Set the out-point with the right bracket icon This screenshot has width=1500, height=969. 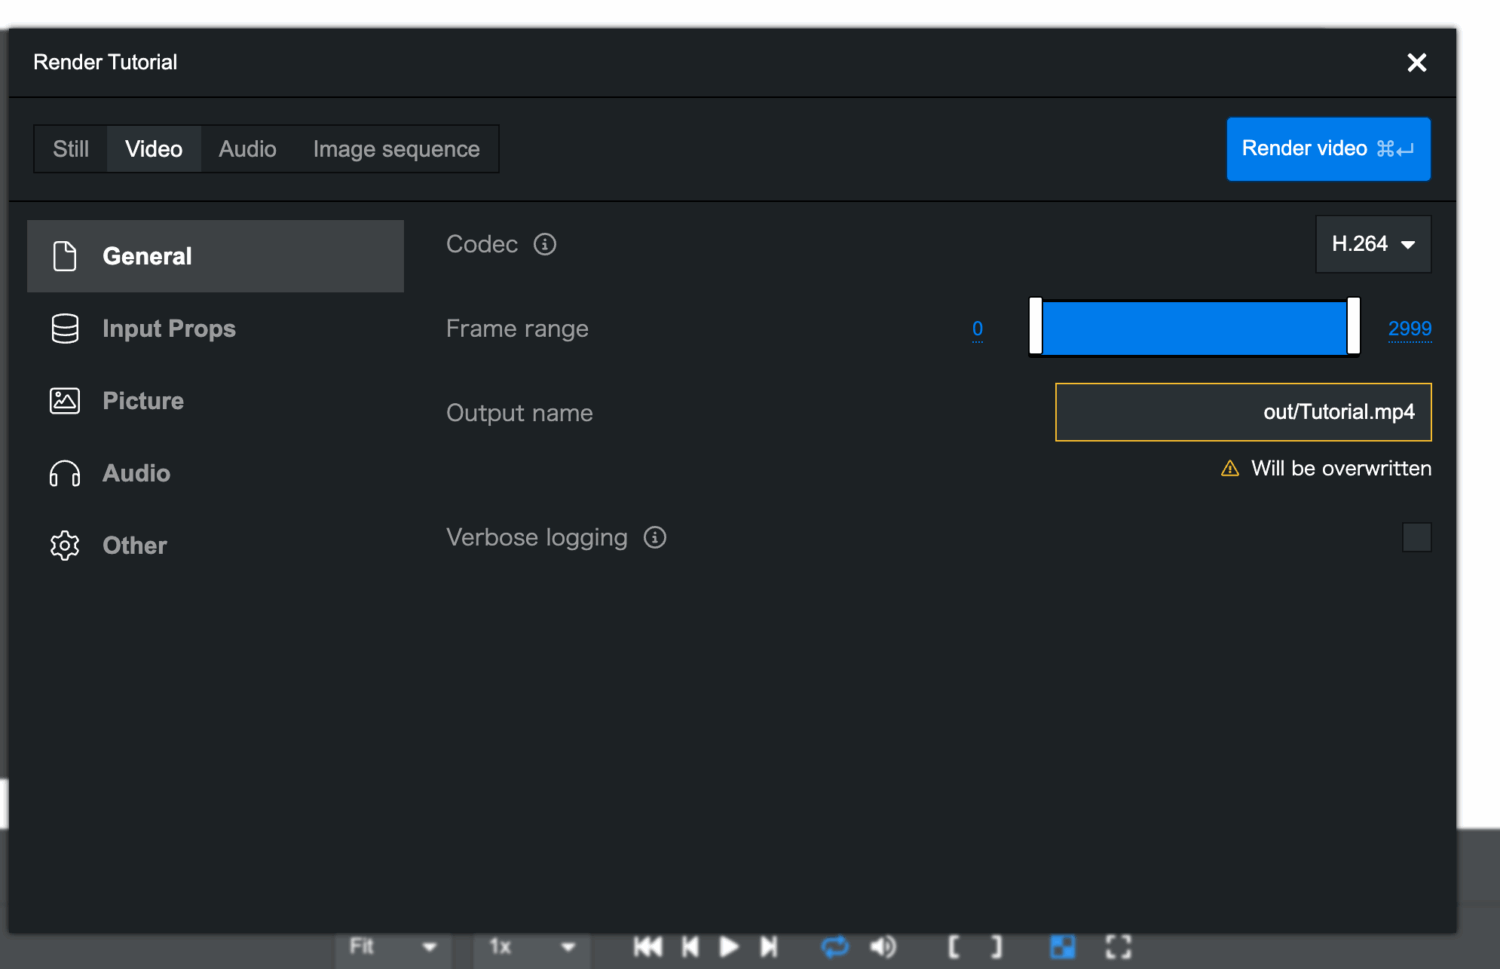996,947
